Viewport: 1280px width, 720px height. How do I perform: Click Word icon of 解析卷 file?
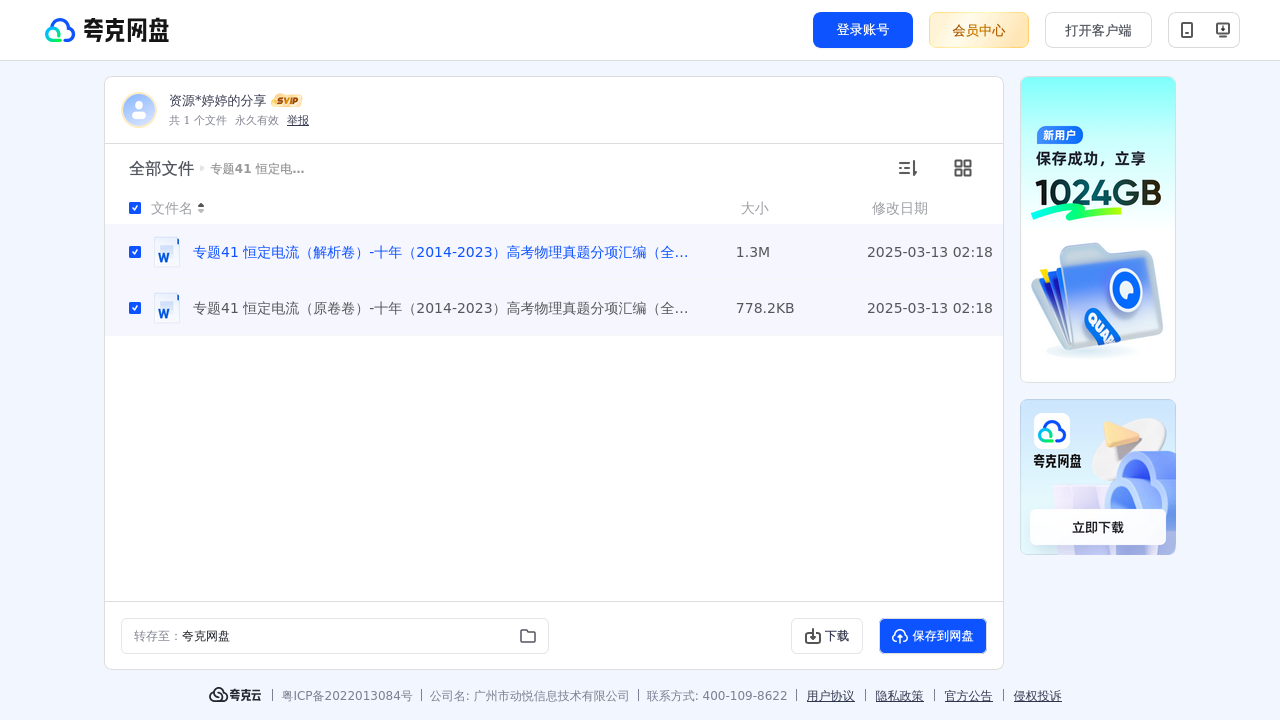[x=167, y=252]
